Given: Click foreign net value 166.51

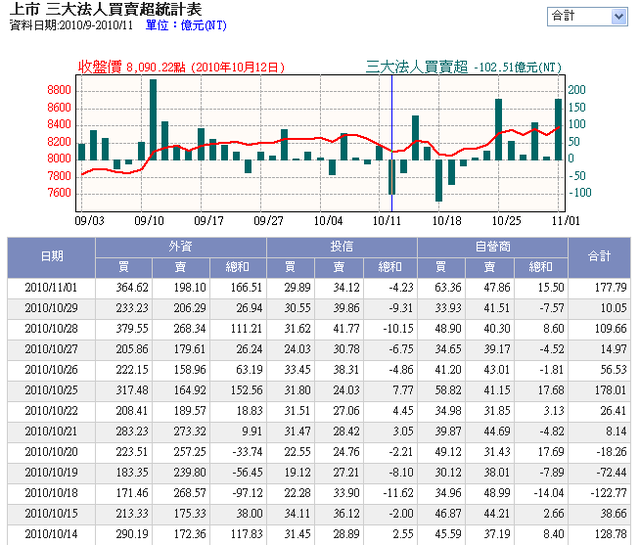Looking at the screenshot, I should 247,288.
